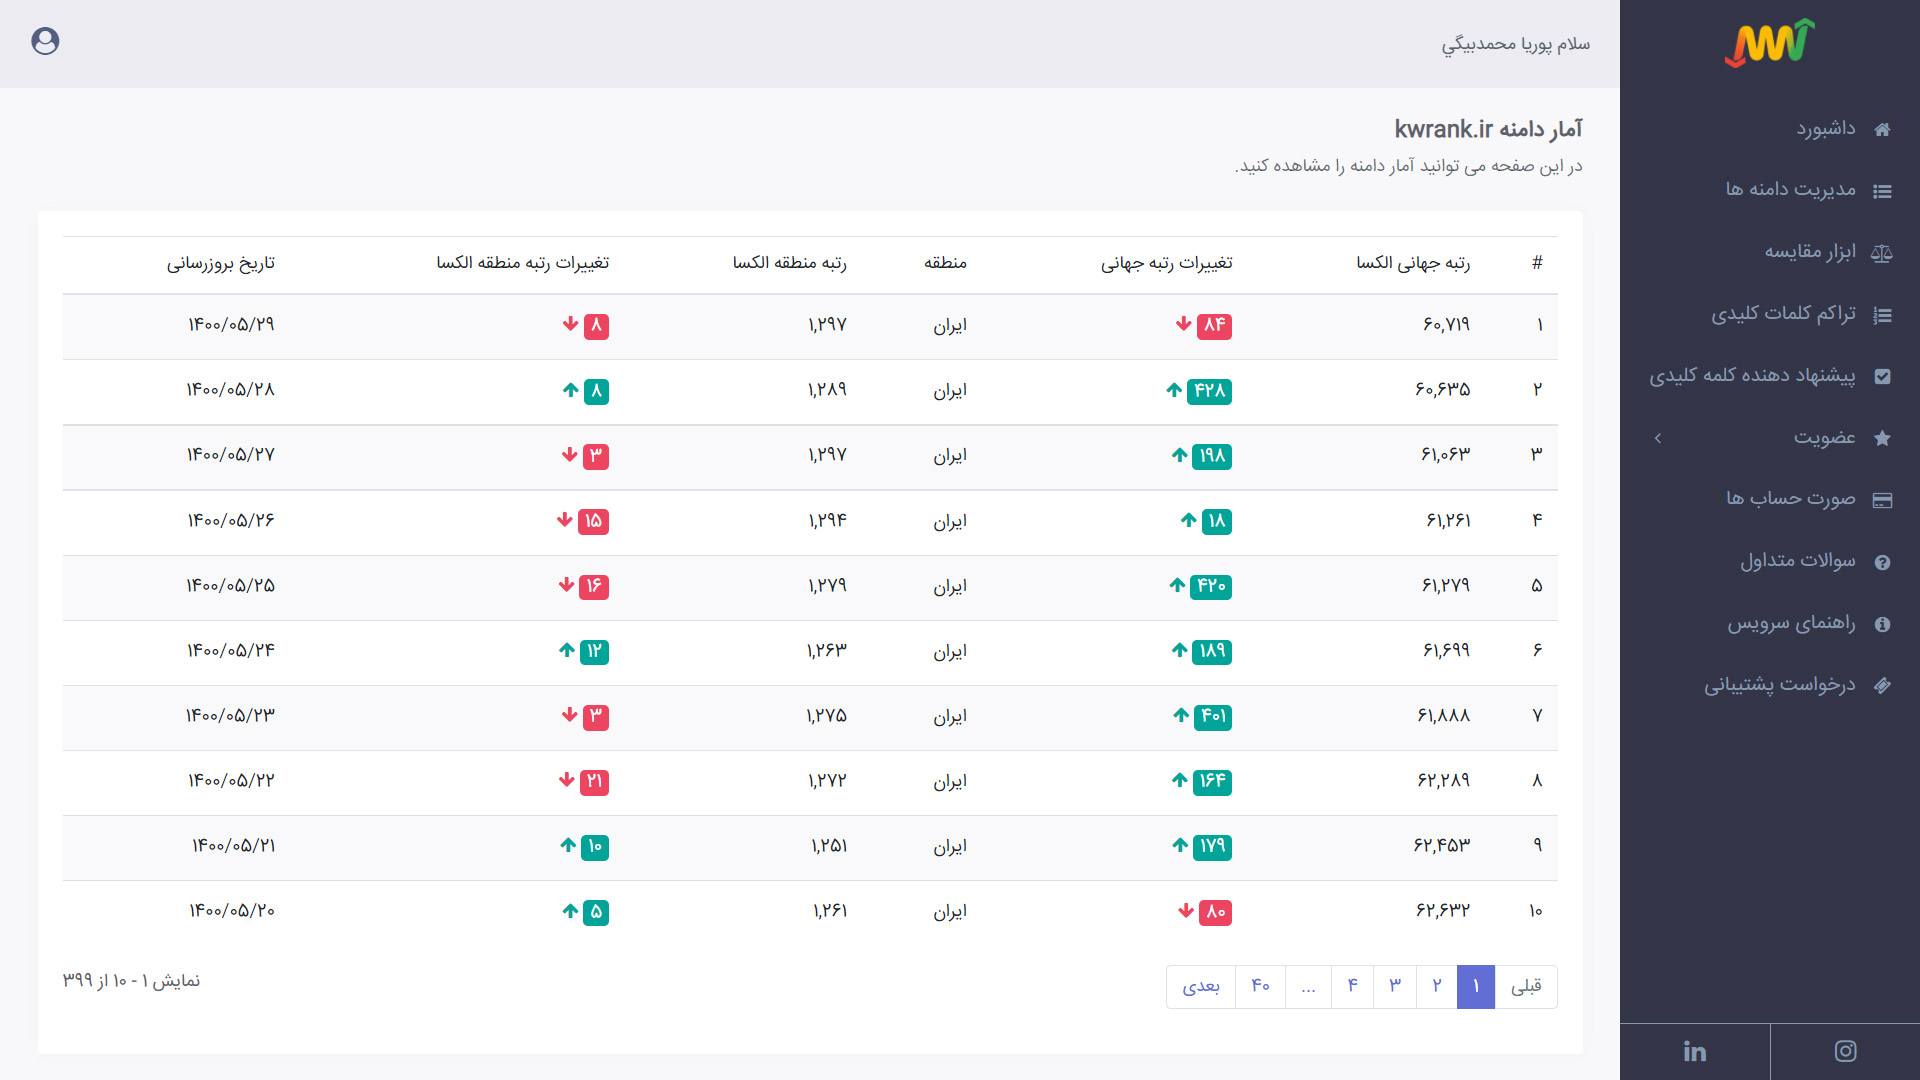
Task: Click the تغییرات رتبه جهانی column header
Action: click(1167, 263)
